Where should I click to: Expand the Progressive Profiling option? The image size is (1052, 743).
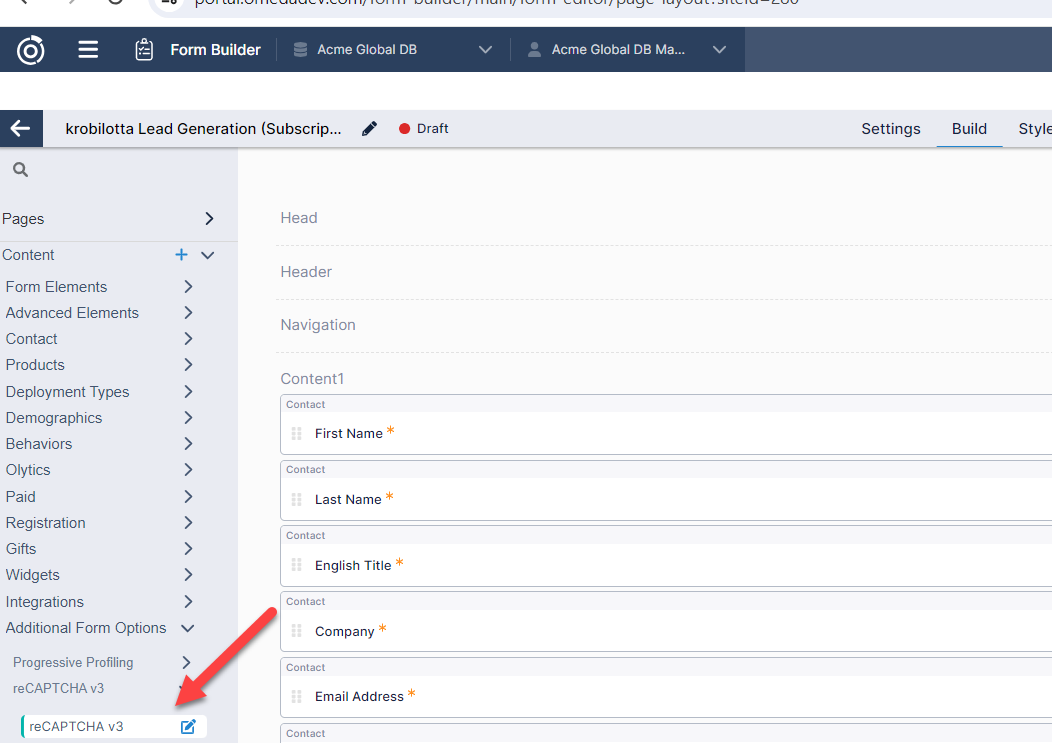tap(186, 662)
